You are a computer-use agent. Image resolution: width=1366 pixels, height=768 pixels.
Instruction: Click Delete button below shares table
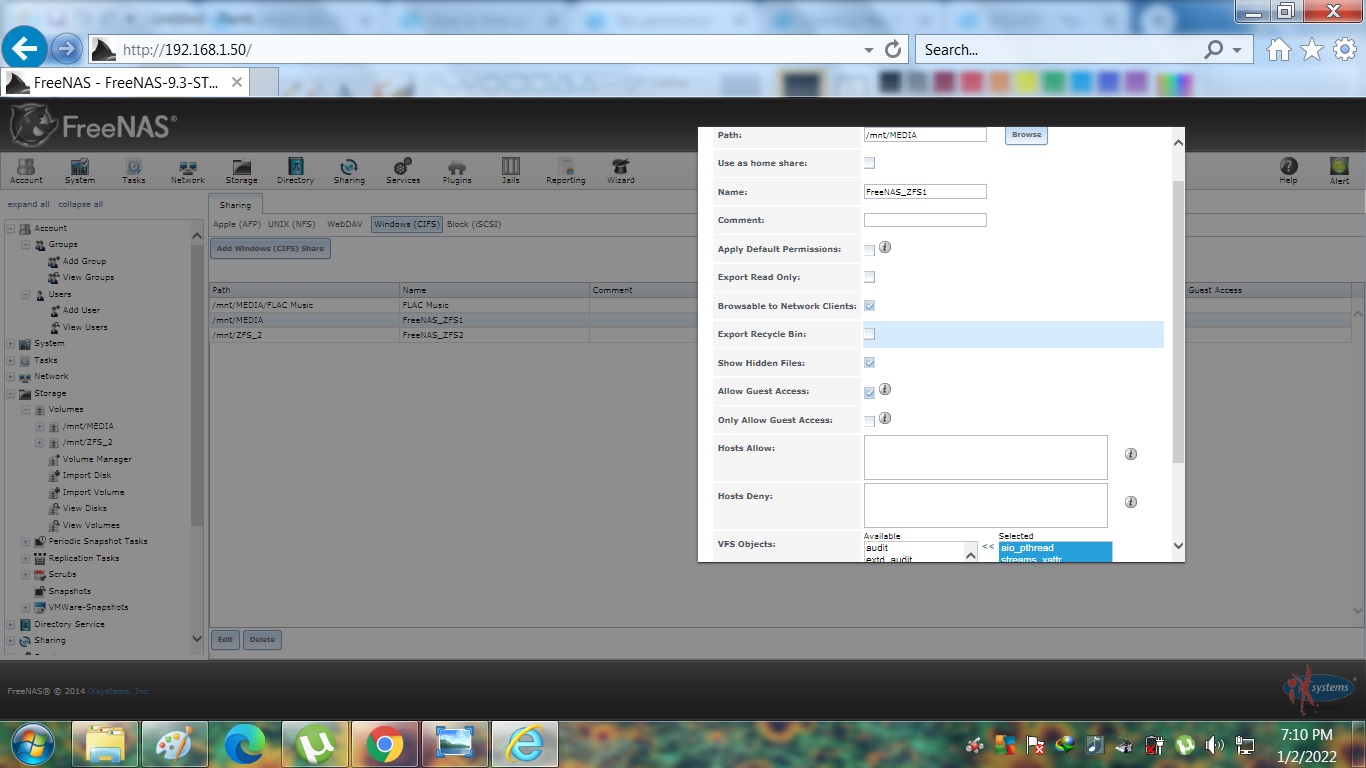[262, 640]
